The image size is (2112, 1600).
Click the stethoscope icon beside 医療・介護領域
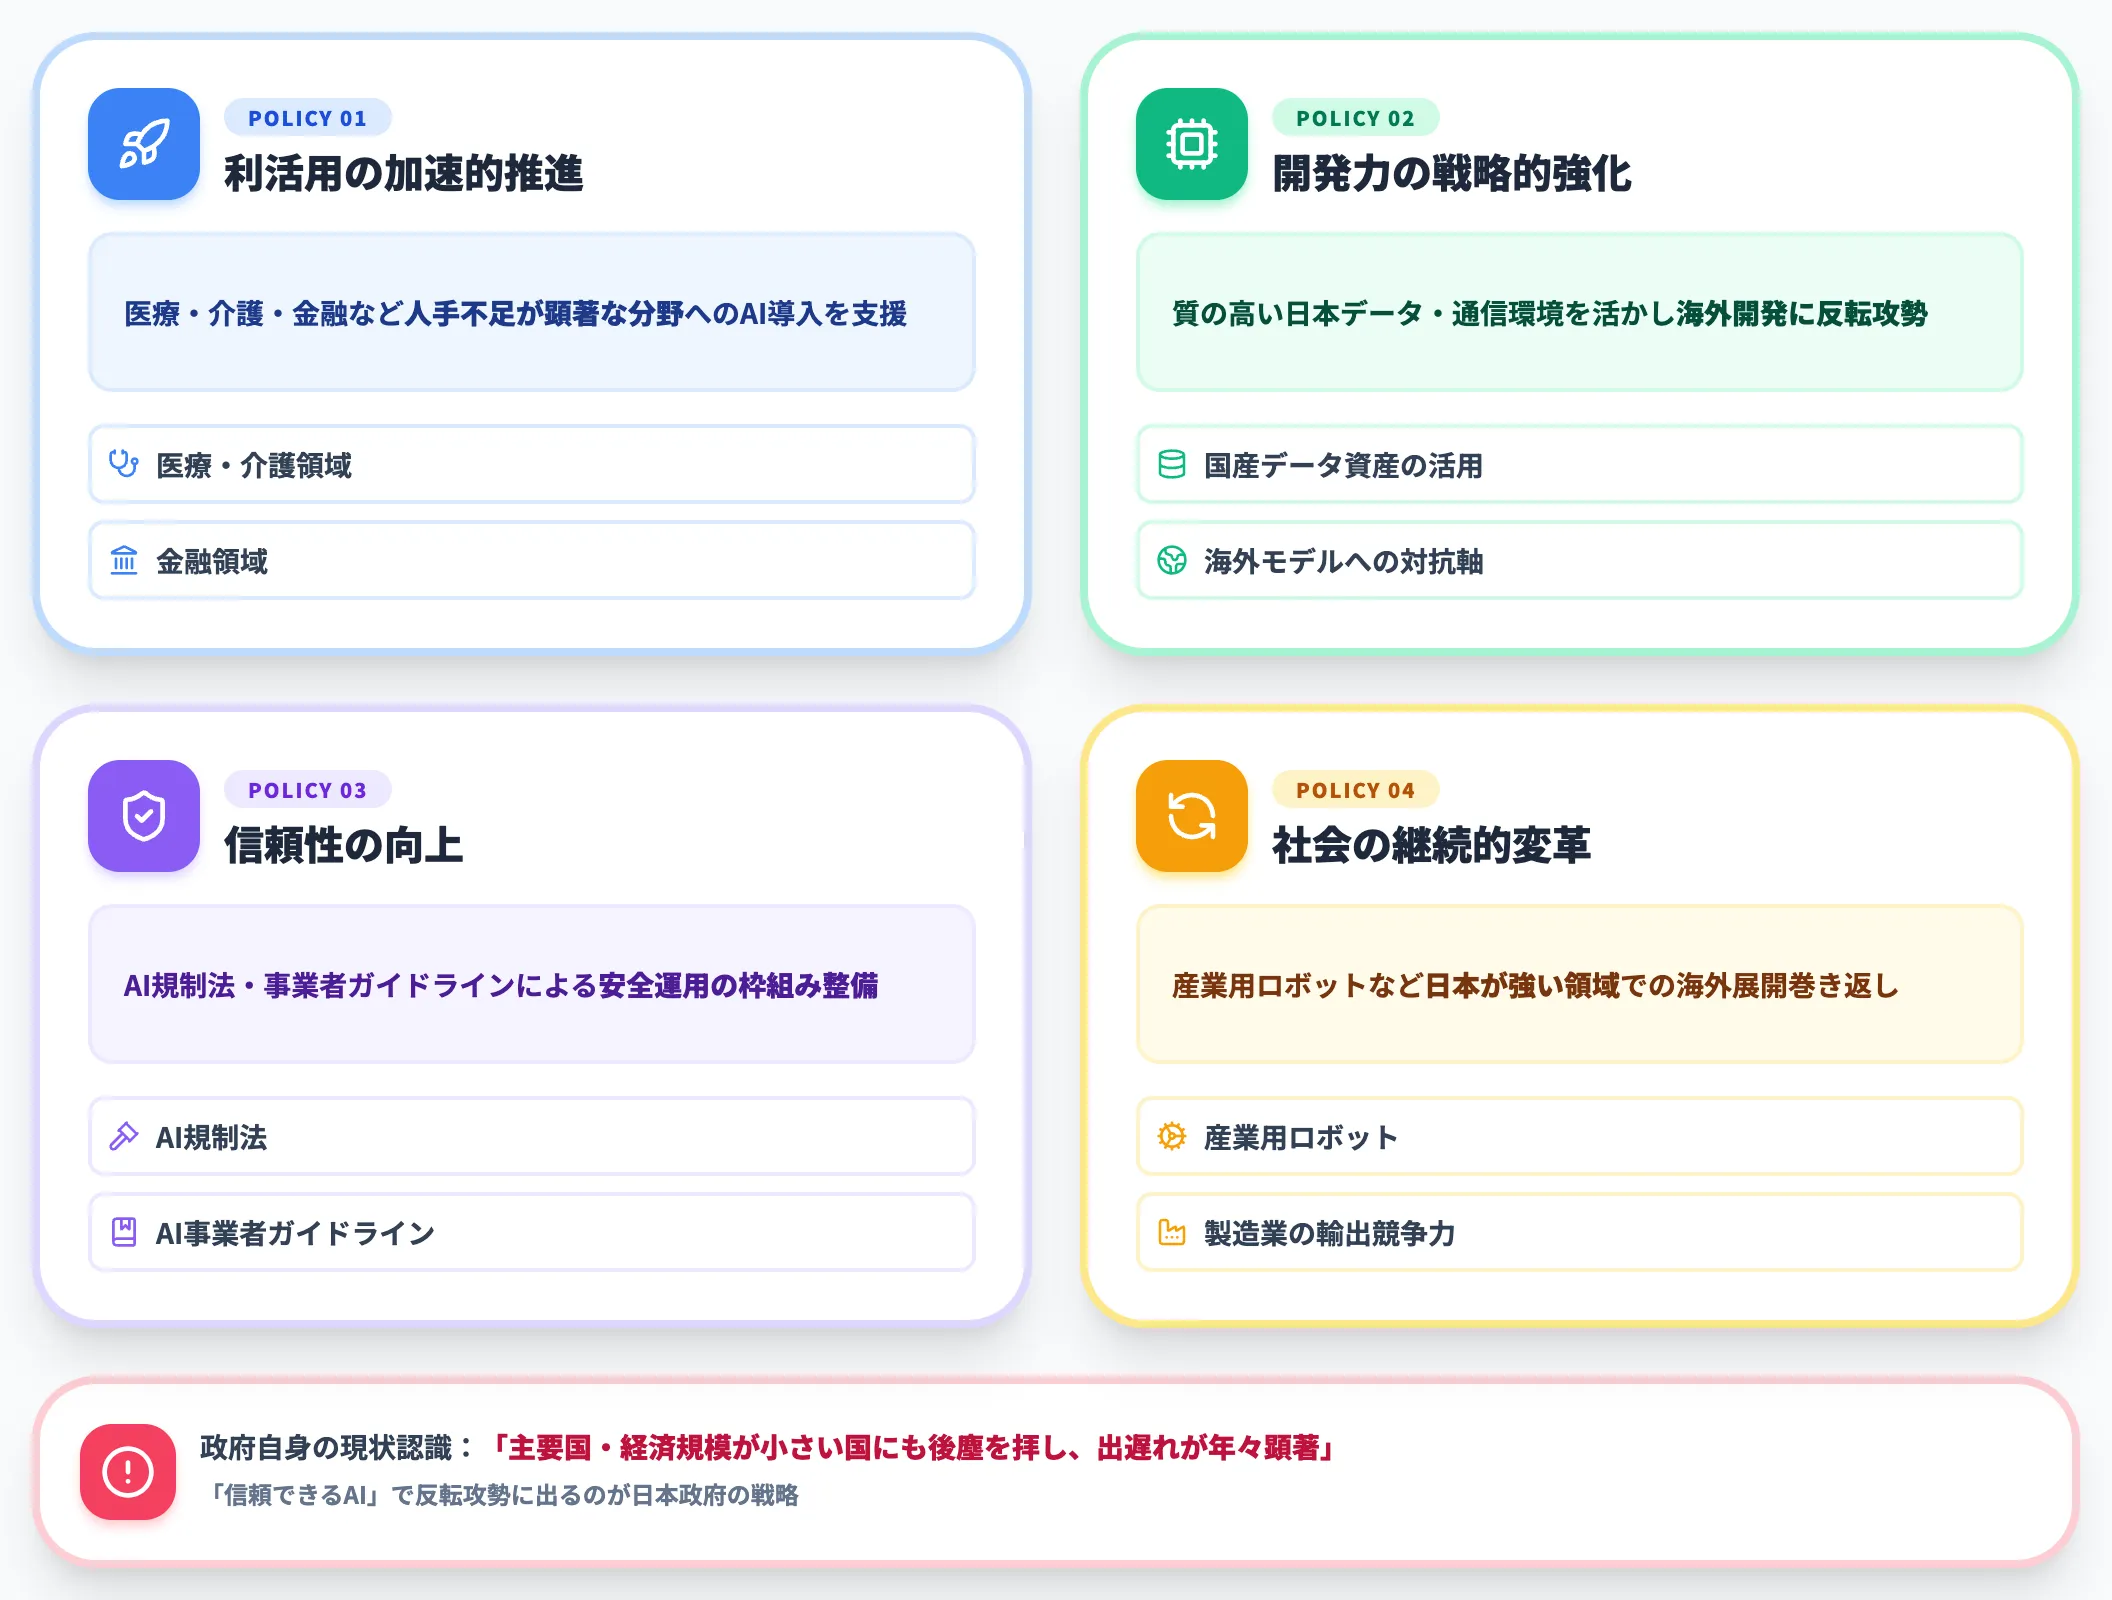124,464
